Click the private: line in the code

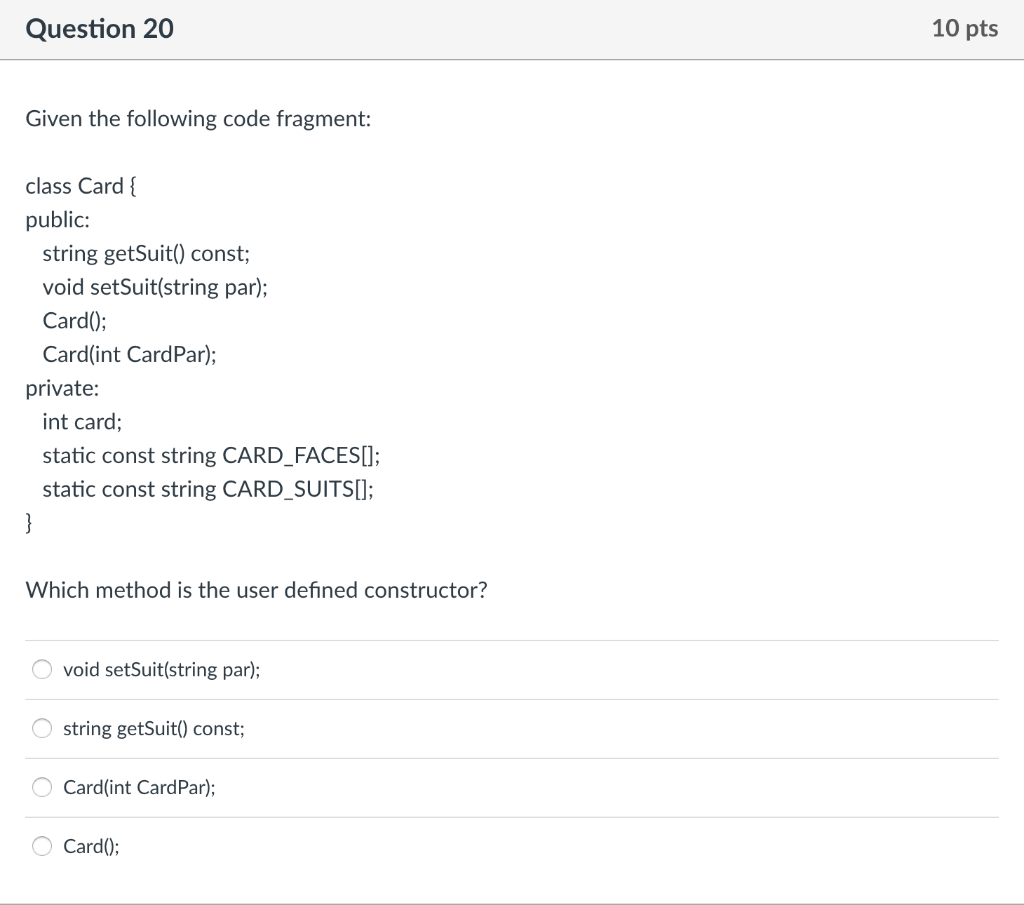click(62, 389)
